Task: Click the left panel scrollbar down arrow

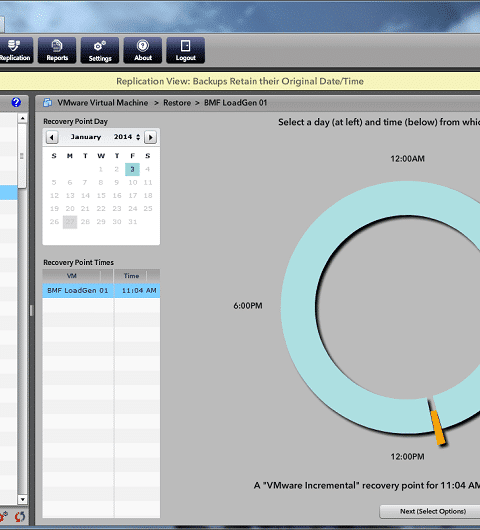Action: click(22, 499)
